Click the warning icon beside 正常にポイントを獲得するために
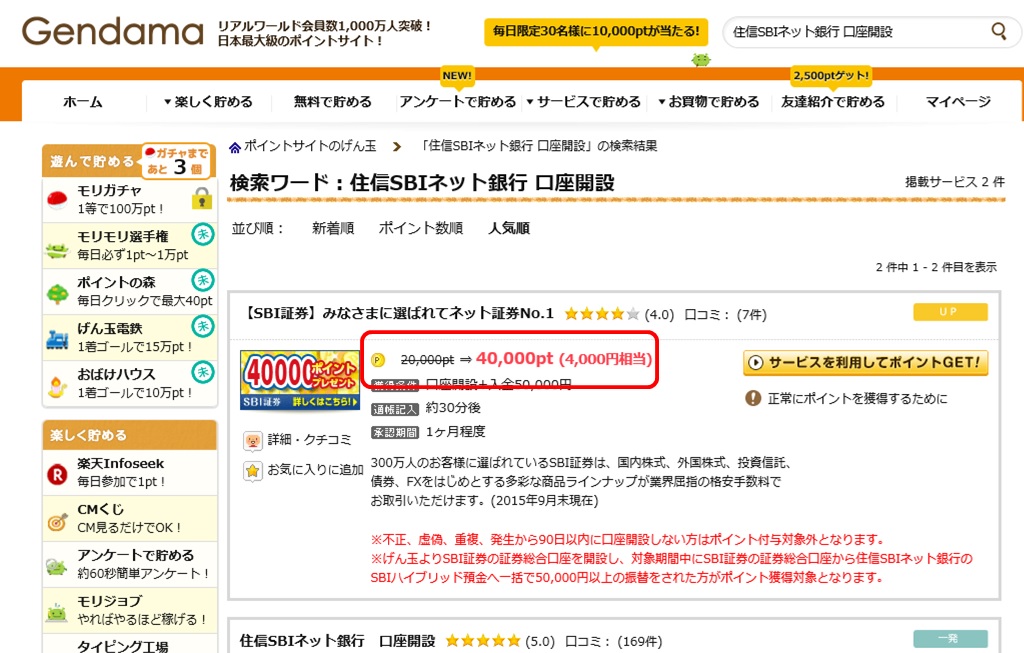Image resolution: width=1024 pixels, height=653 pixels. pos(753,398)
